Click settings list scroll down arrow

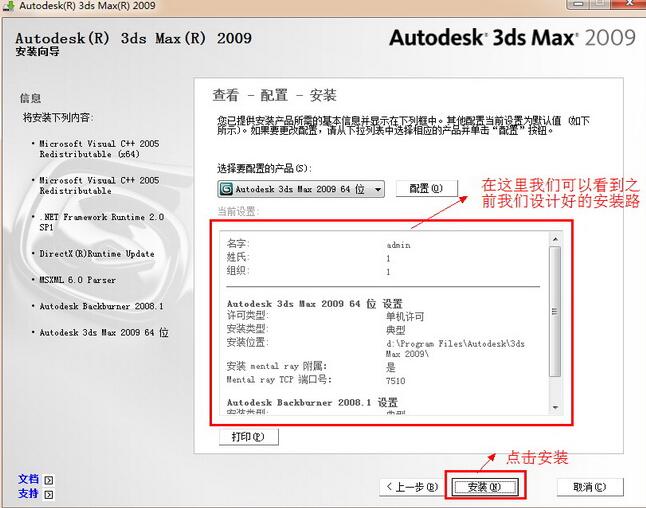555,407
